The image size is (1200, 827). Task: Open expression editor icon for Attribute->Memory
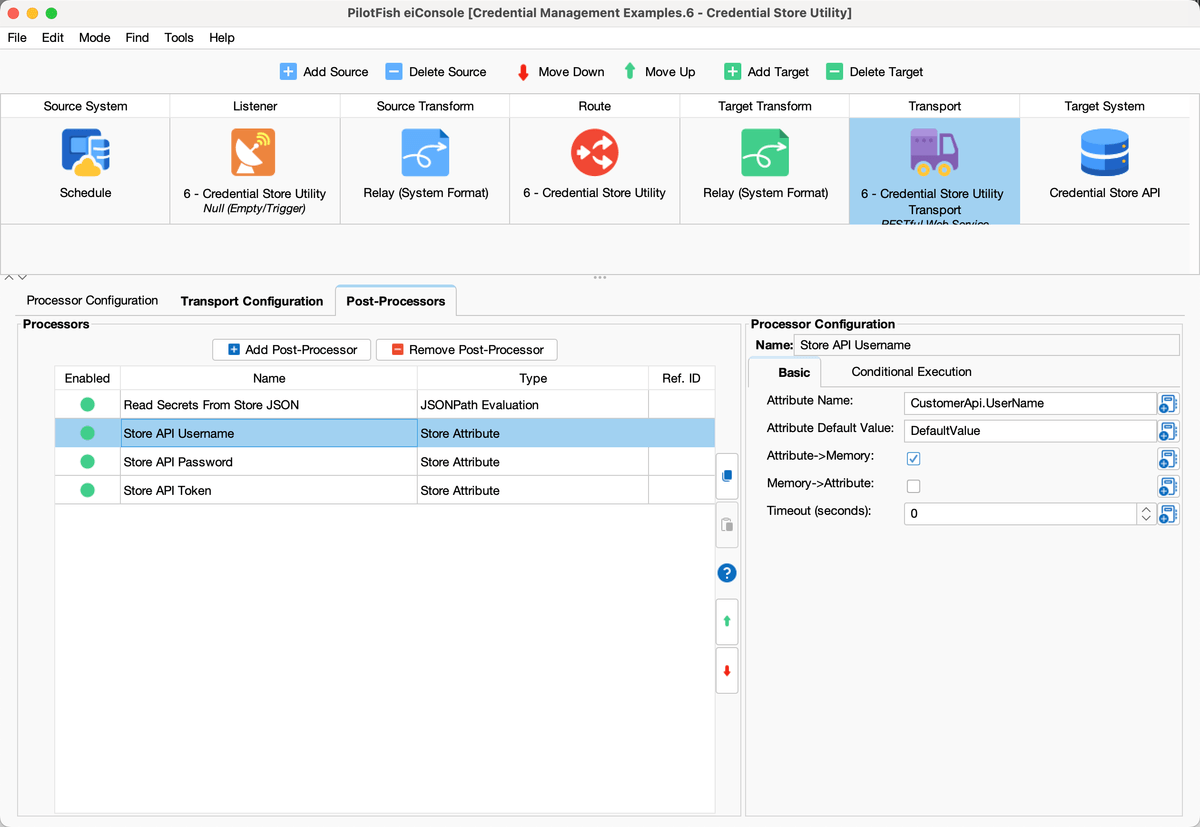(1168, 458)
